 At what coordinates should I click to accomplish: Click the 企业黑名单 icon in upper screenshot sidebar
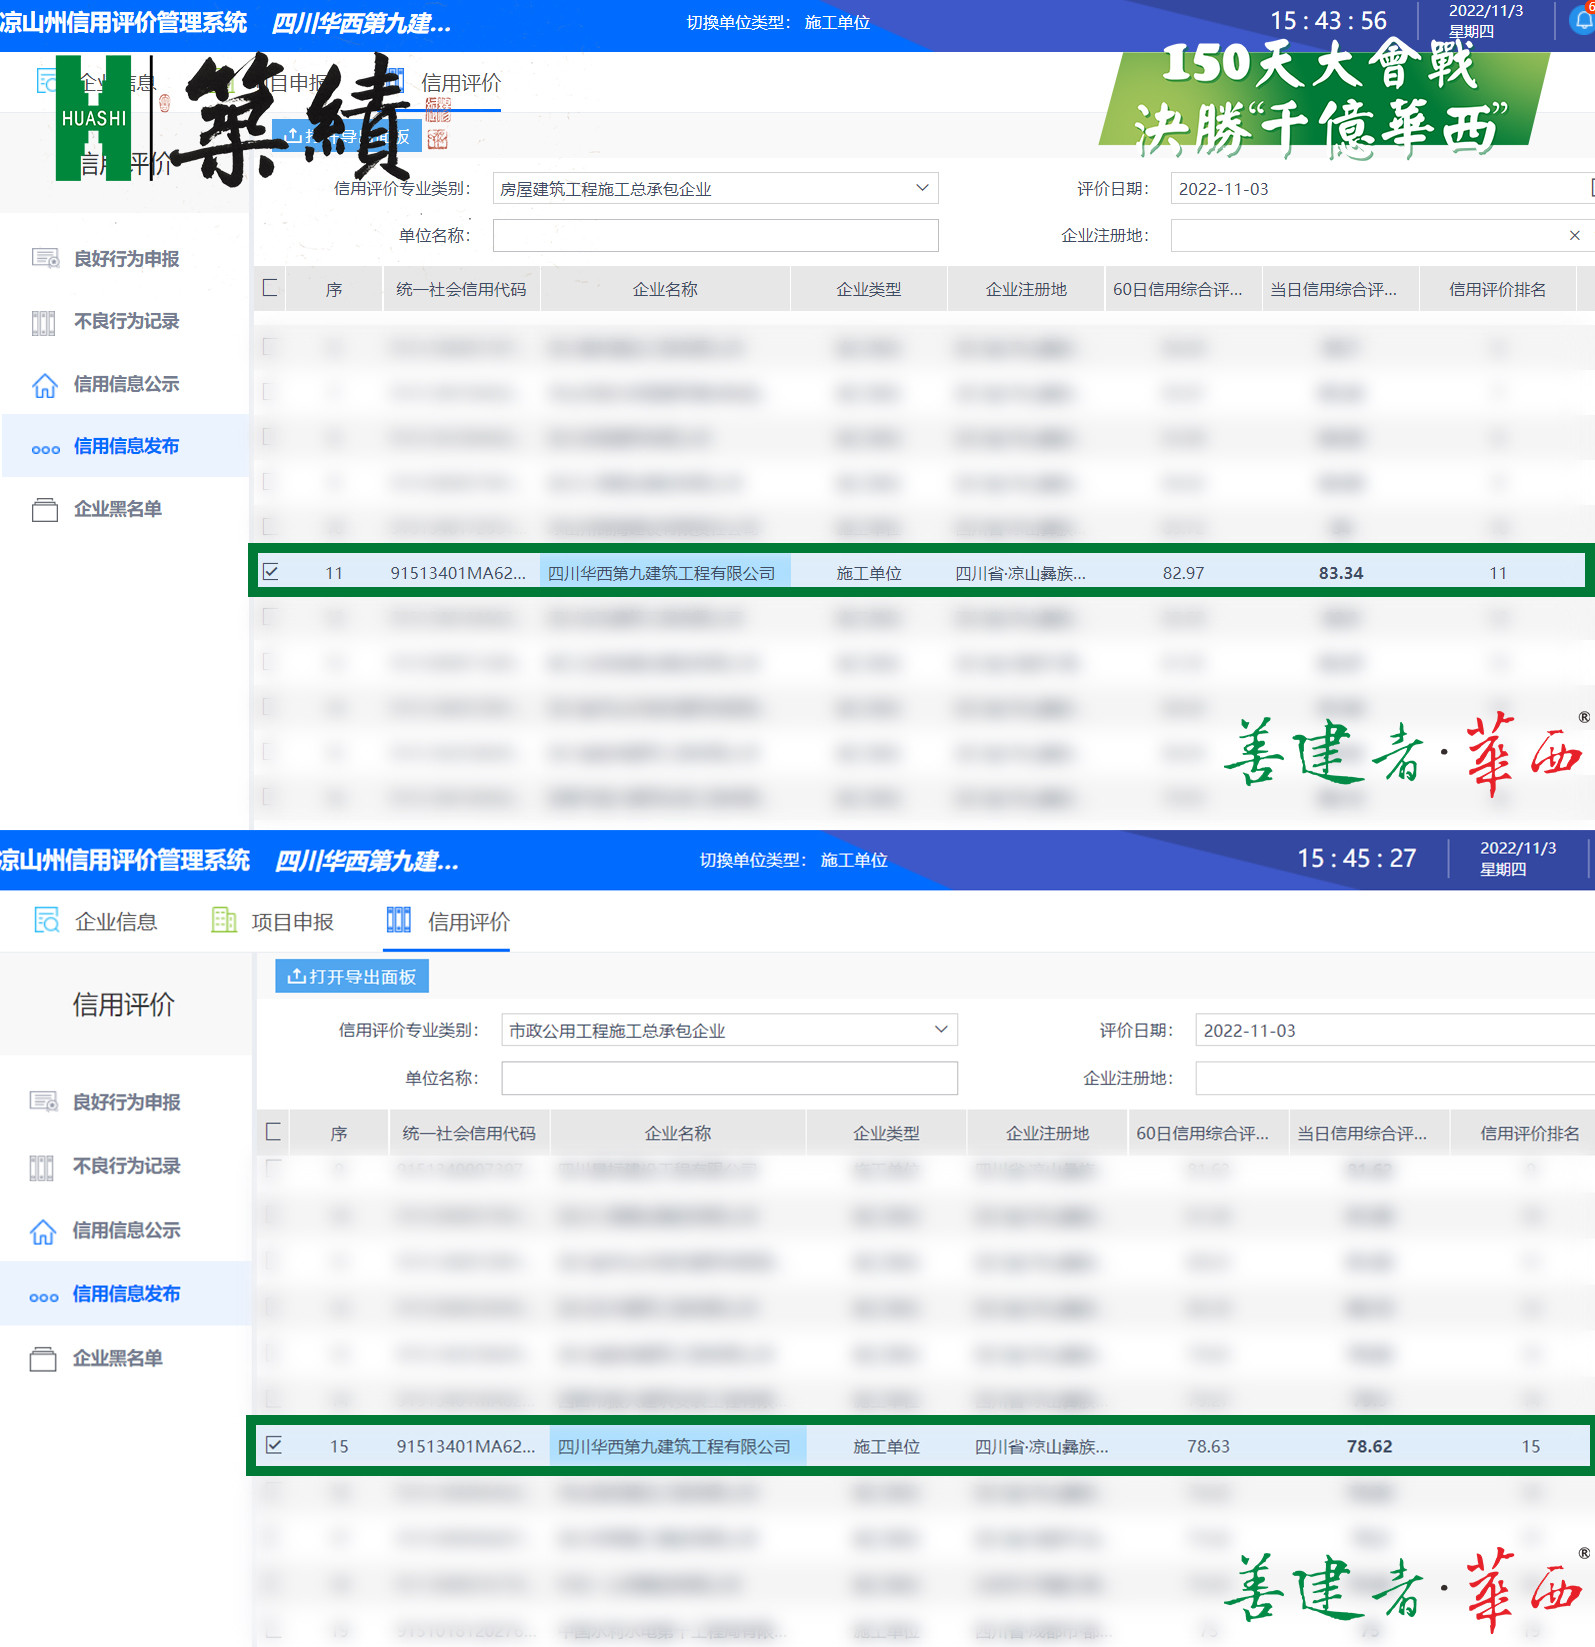click(45, 510)
